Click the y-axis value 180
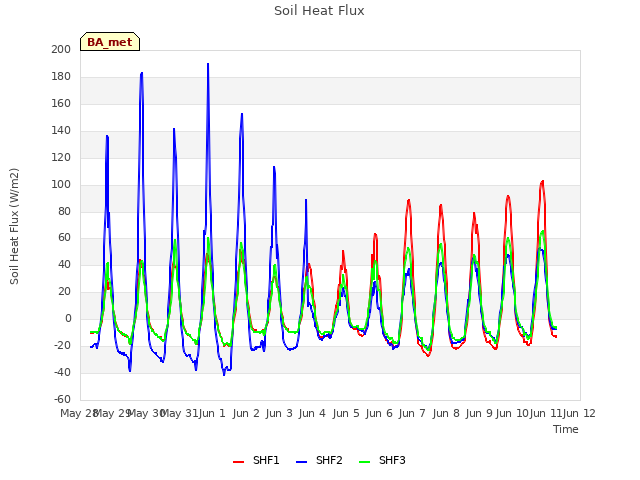This screenshot has width=640, height=480. click(61, 76)
